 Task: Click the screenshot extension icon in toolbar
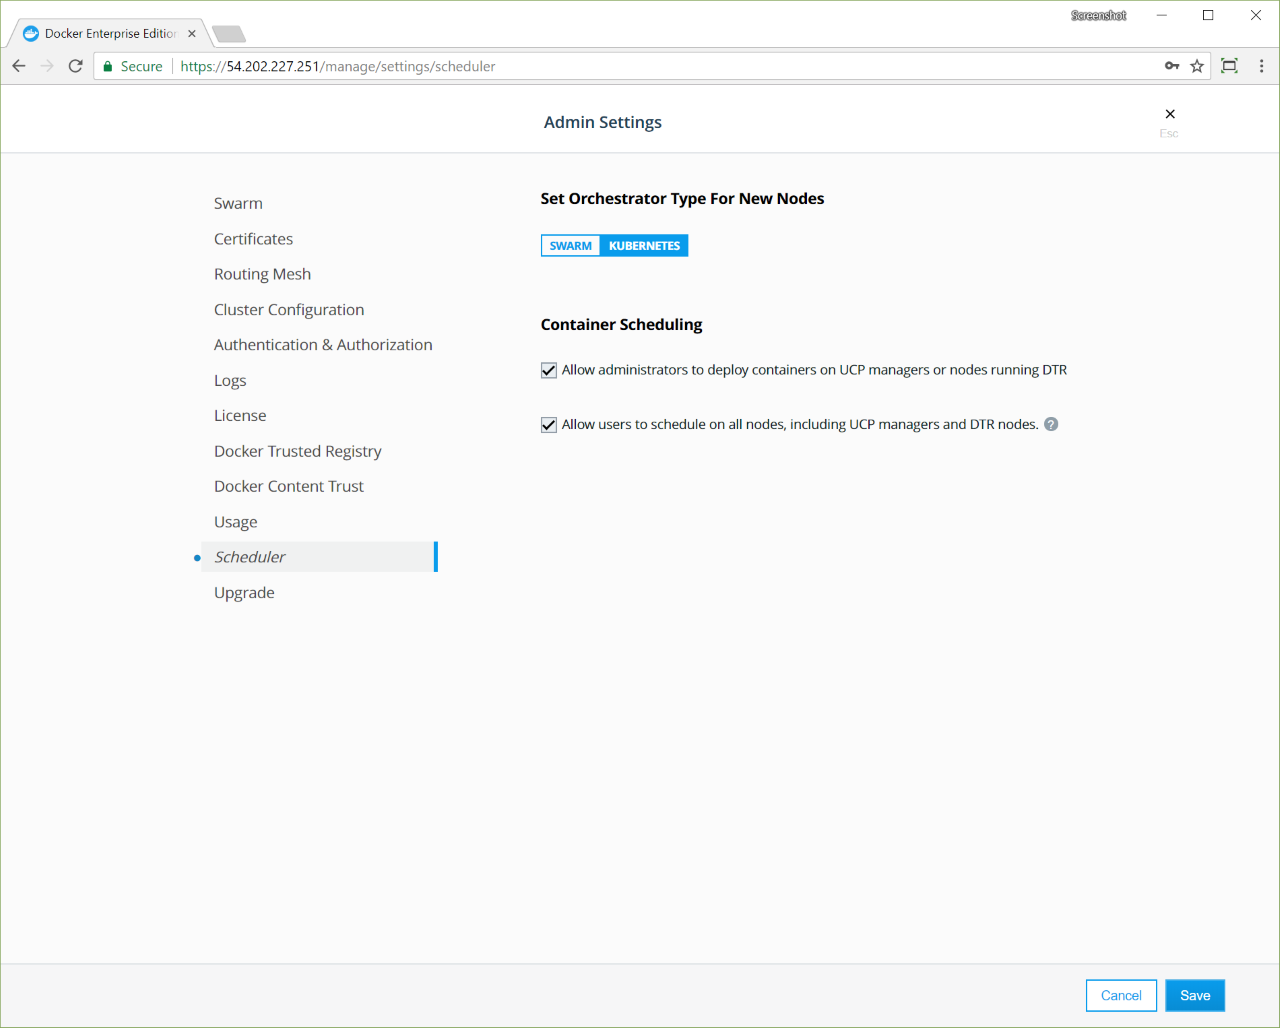(1229, 66)
